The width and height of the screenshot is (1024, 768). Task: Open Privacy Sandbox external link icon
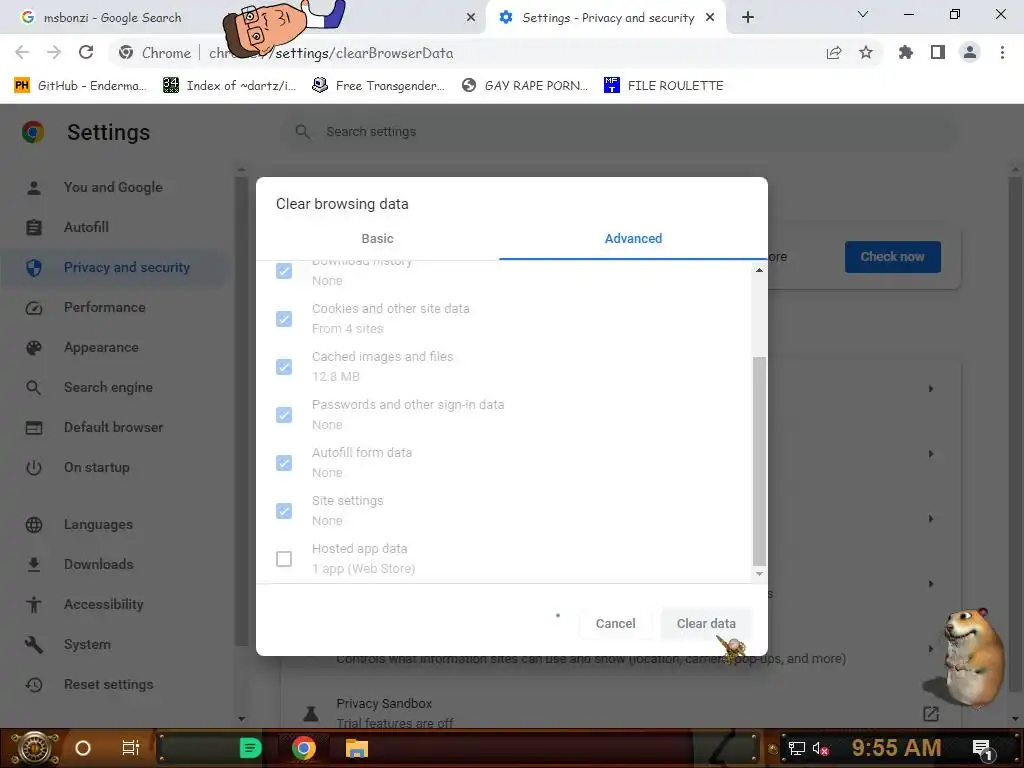[931, 714]
